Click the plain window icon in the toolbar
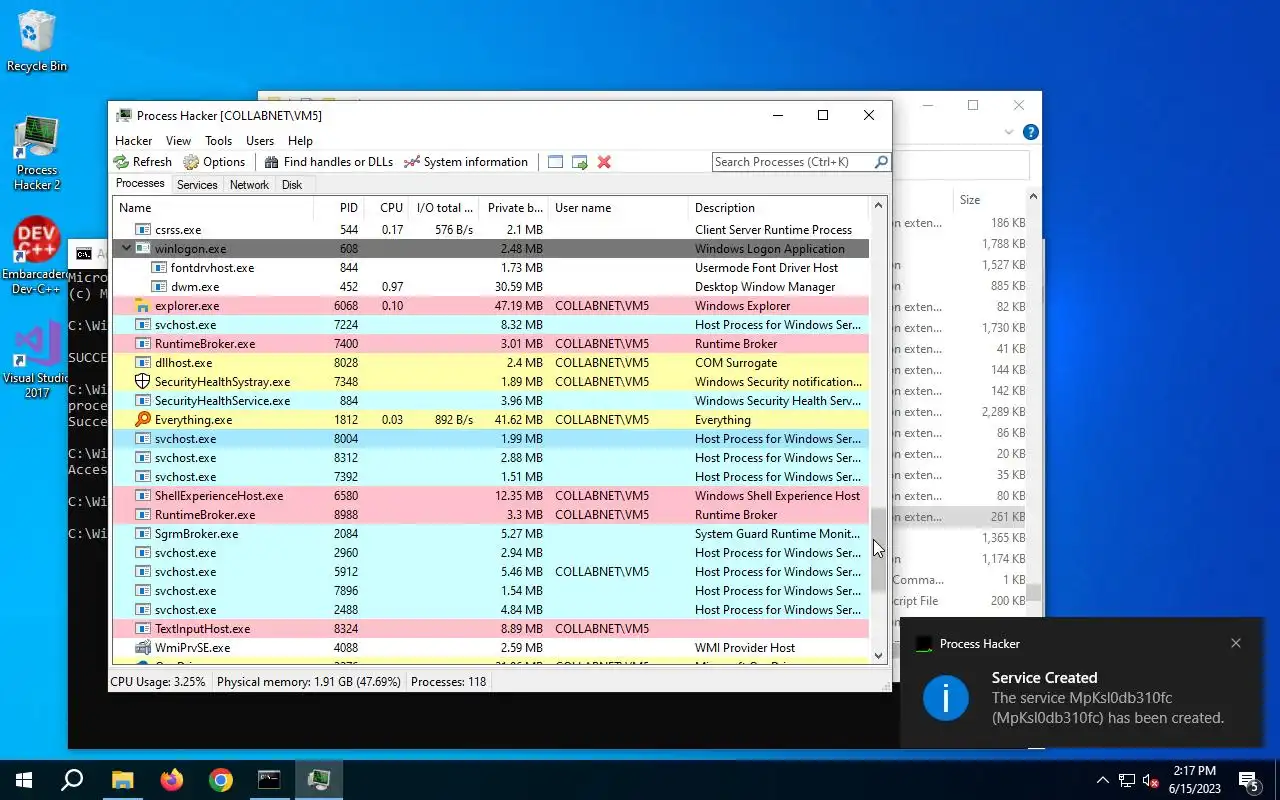The width and height of the screenshot is (1280, 800). coord(555,162)
